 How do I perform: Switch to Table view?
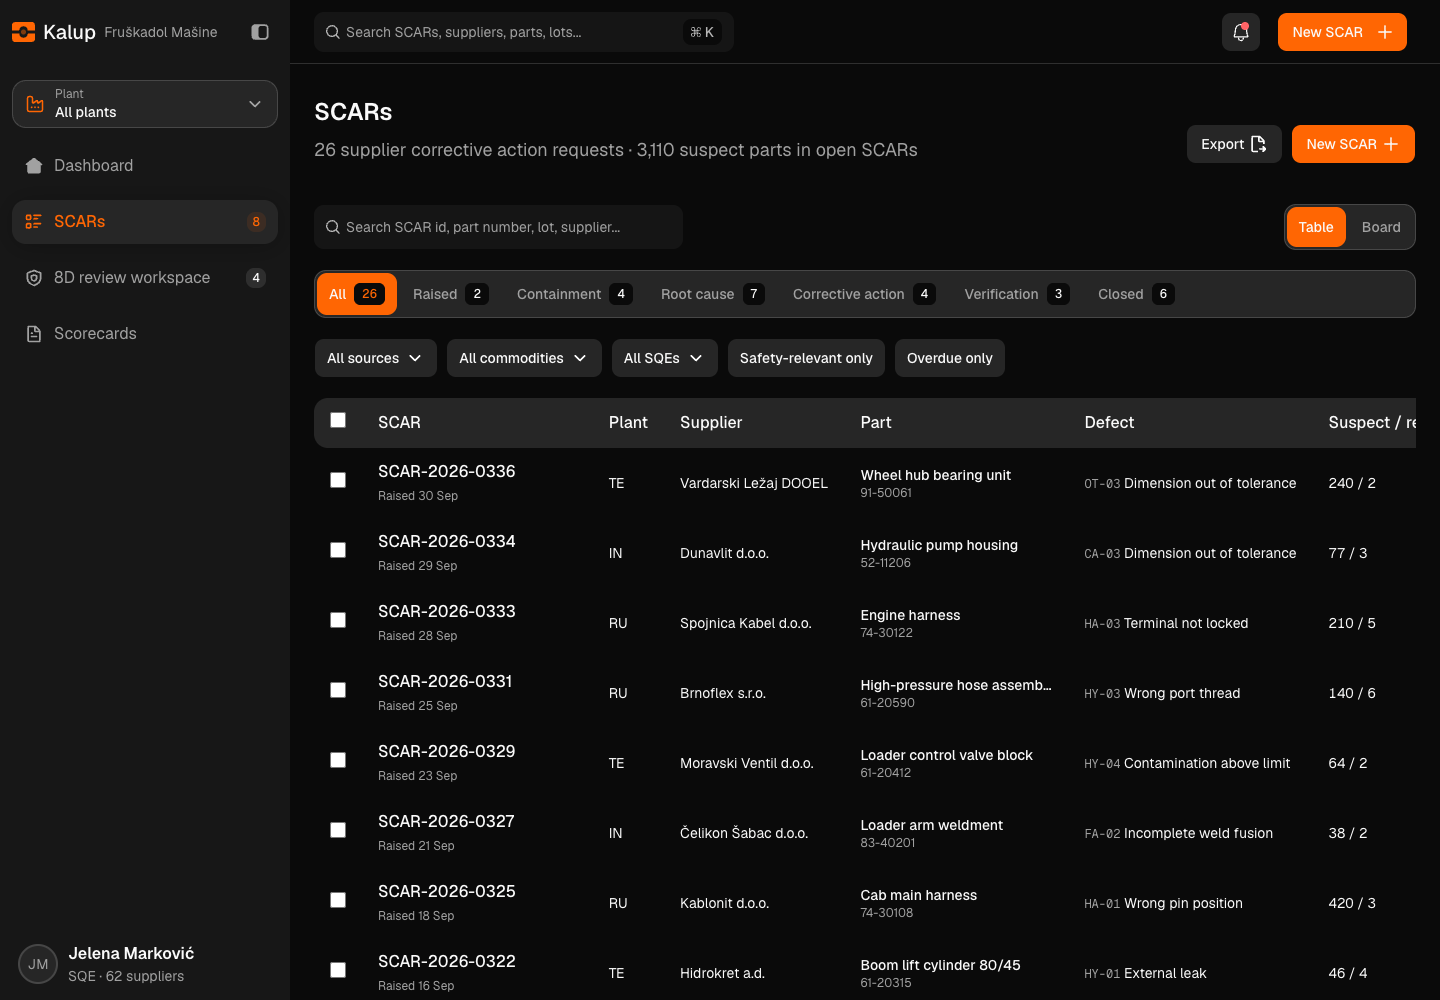1316,227
